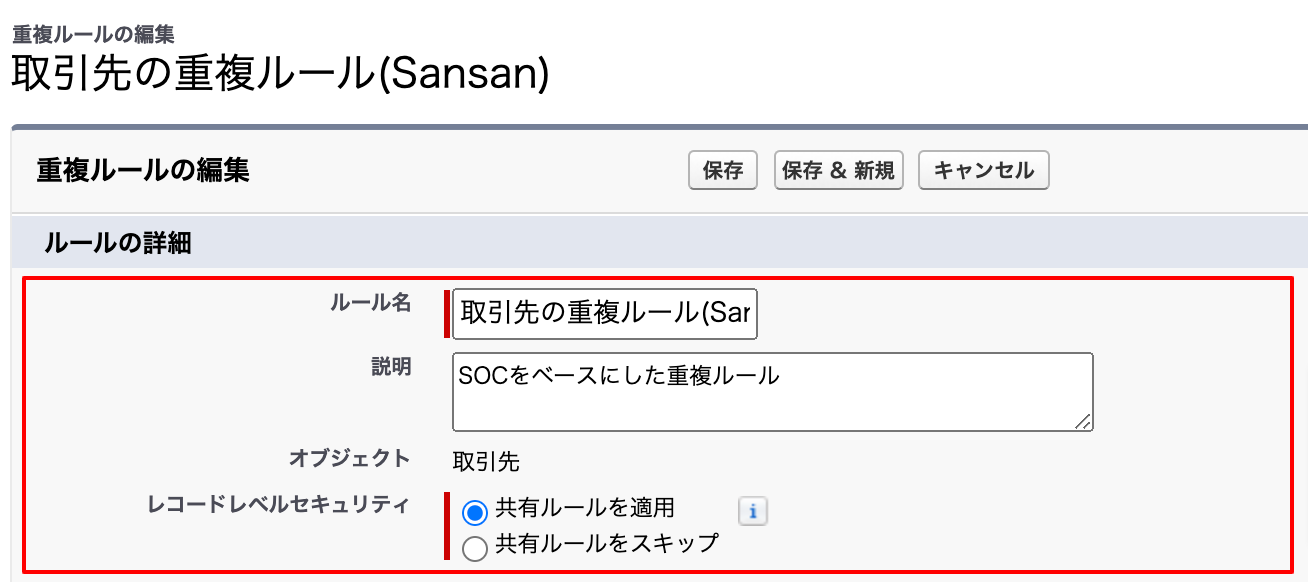
Task: Focus the ルール名 input field
Action: 605,314
